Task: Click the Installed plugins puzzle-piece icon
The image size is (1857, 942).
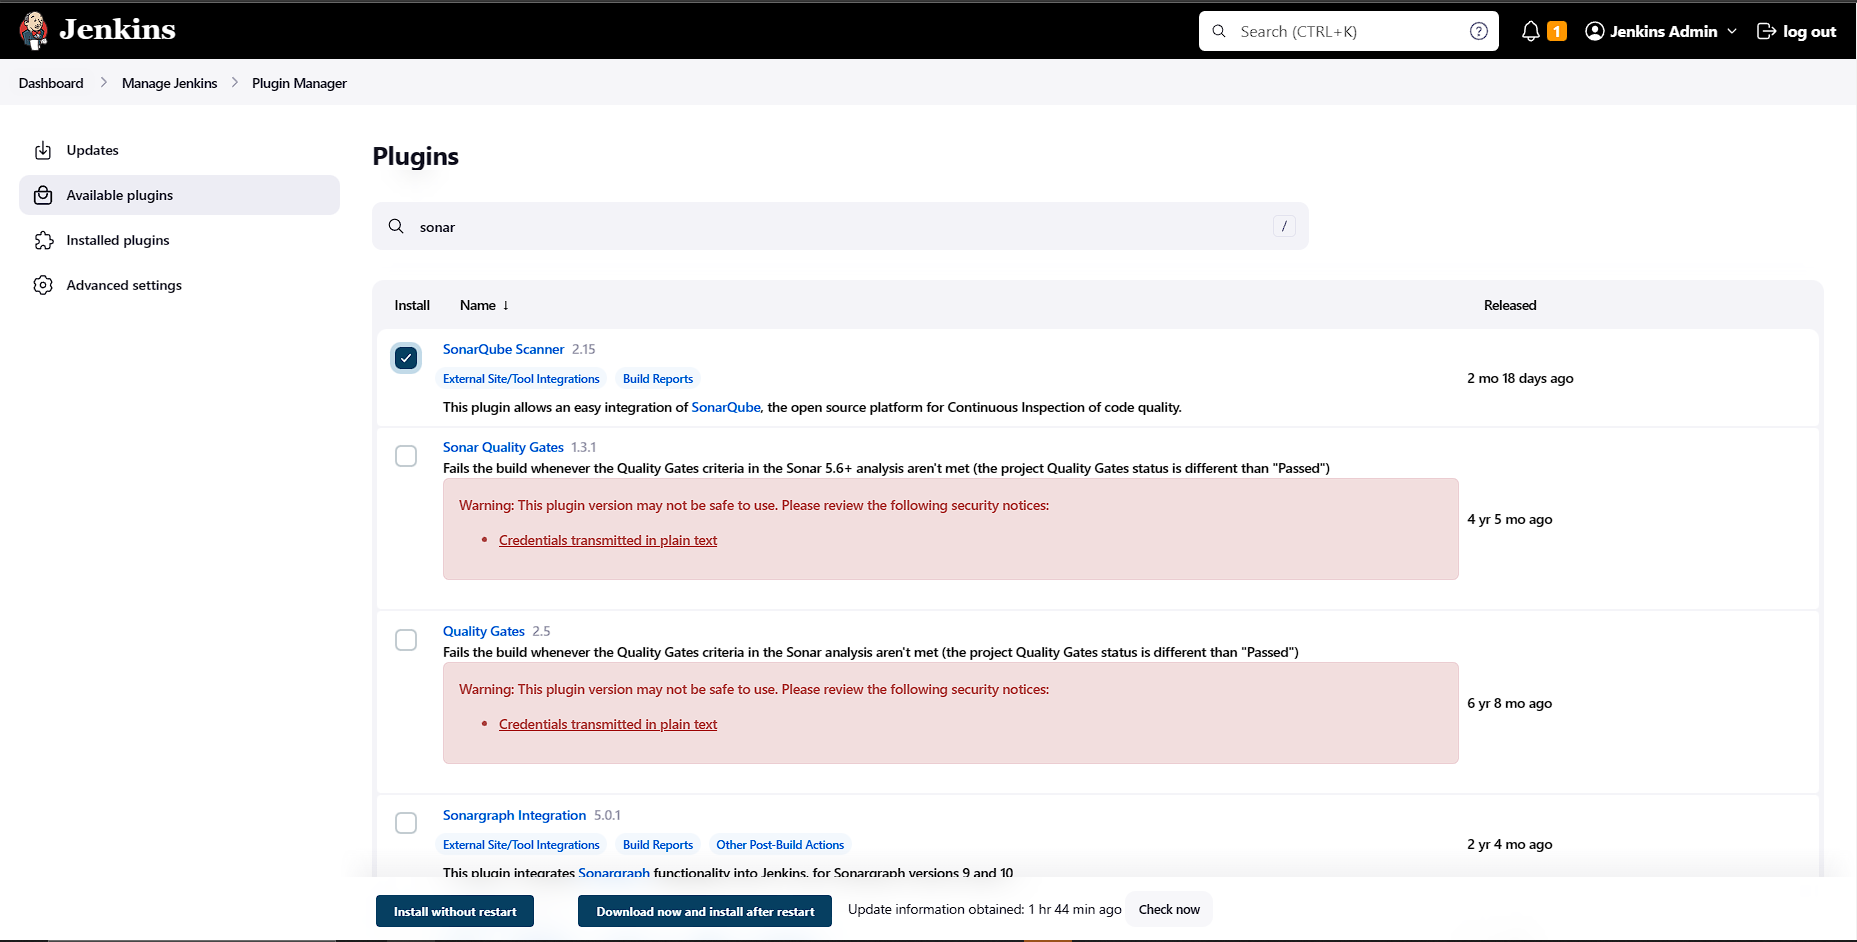Action: (x=43, y=240)
